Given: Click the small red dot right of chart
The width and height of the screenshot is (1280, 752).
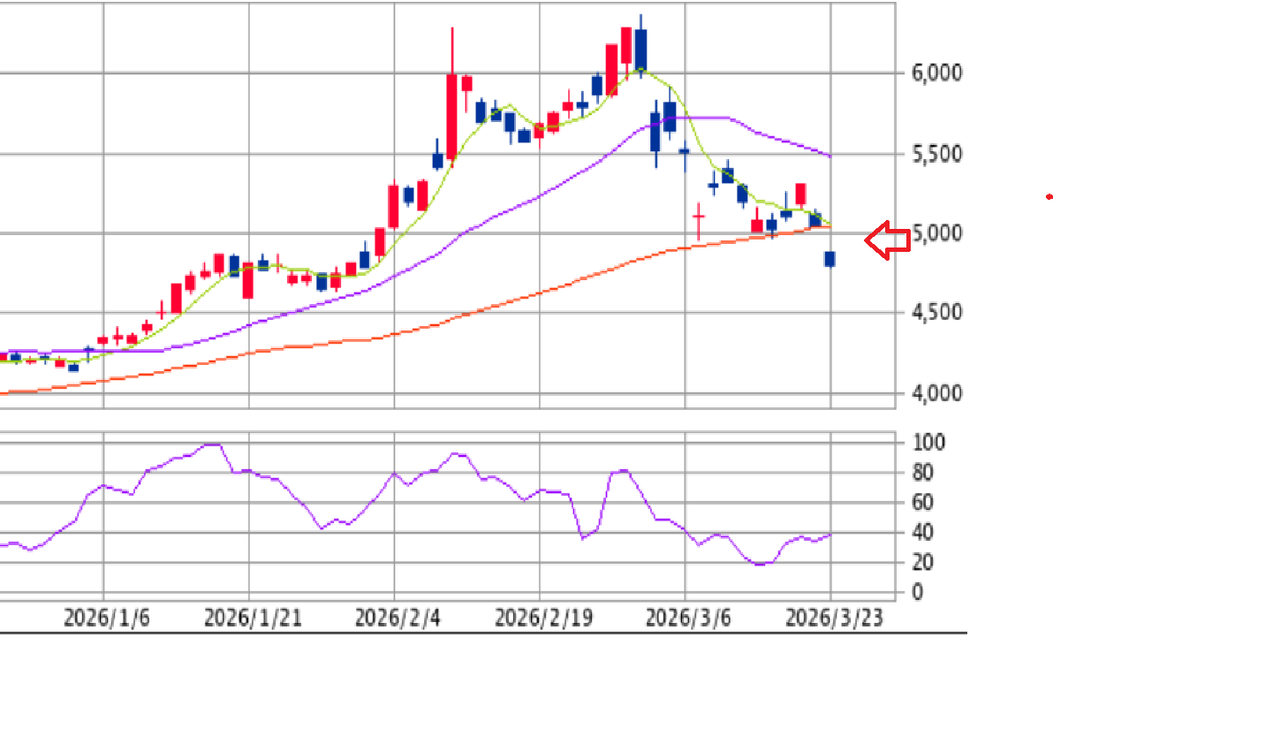Looking at the screenshot, I should tap(1049, 197).
